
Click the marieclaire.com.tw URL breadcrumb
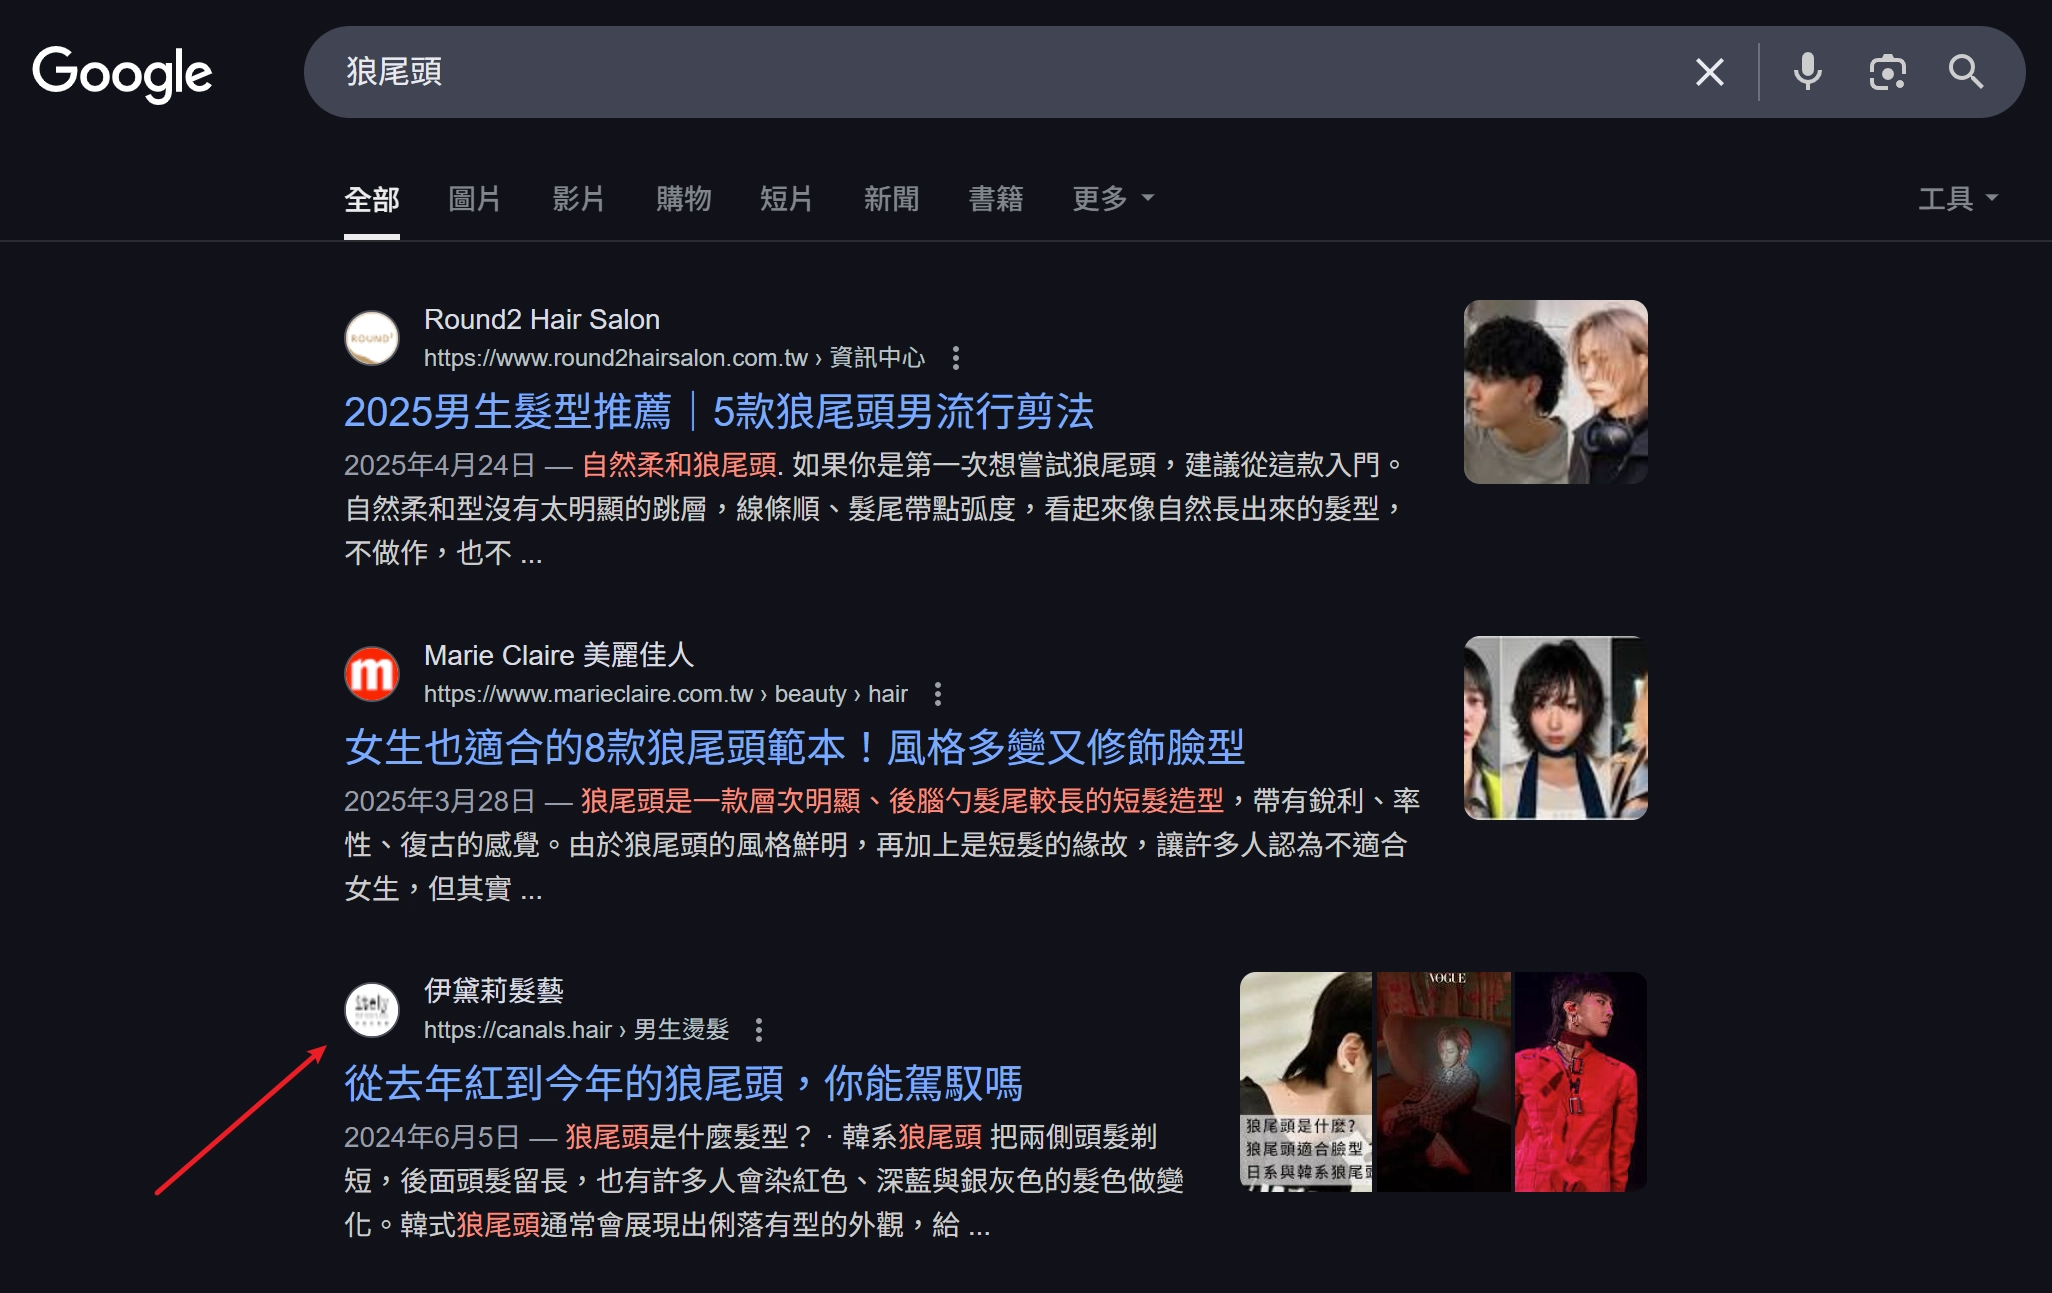[666, 694]
